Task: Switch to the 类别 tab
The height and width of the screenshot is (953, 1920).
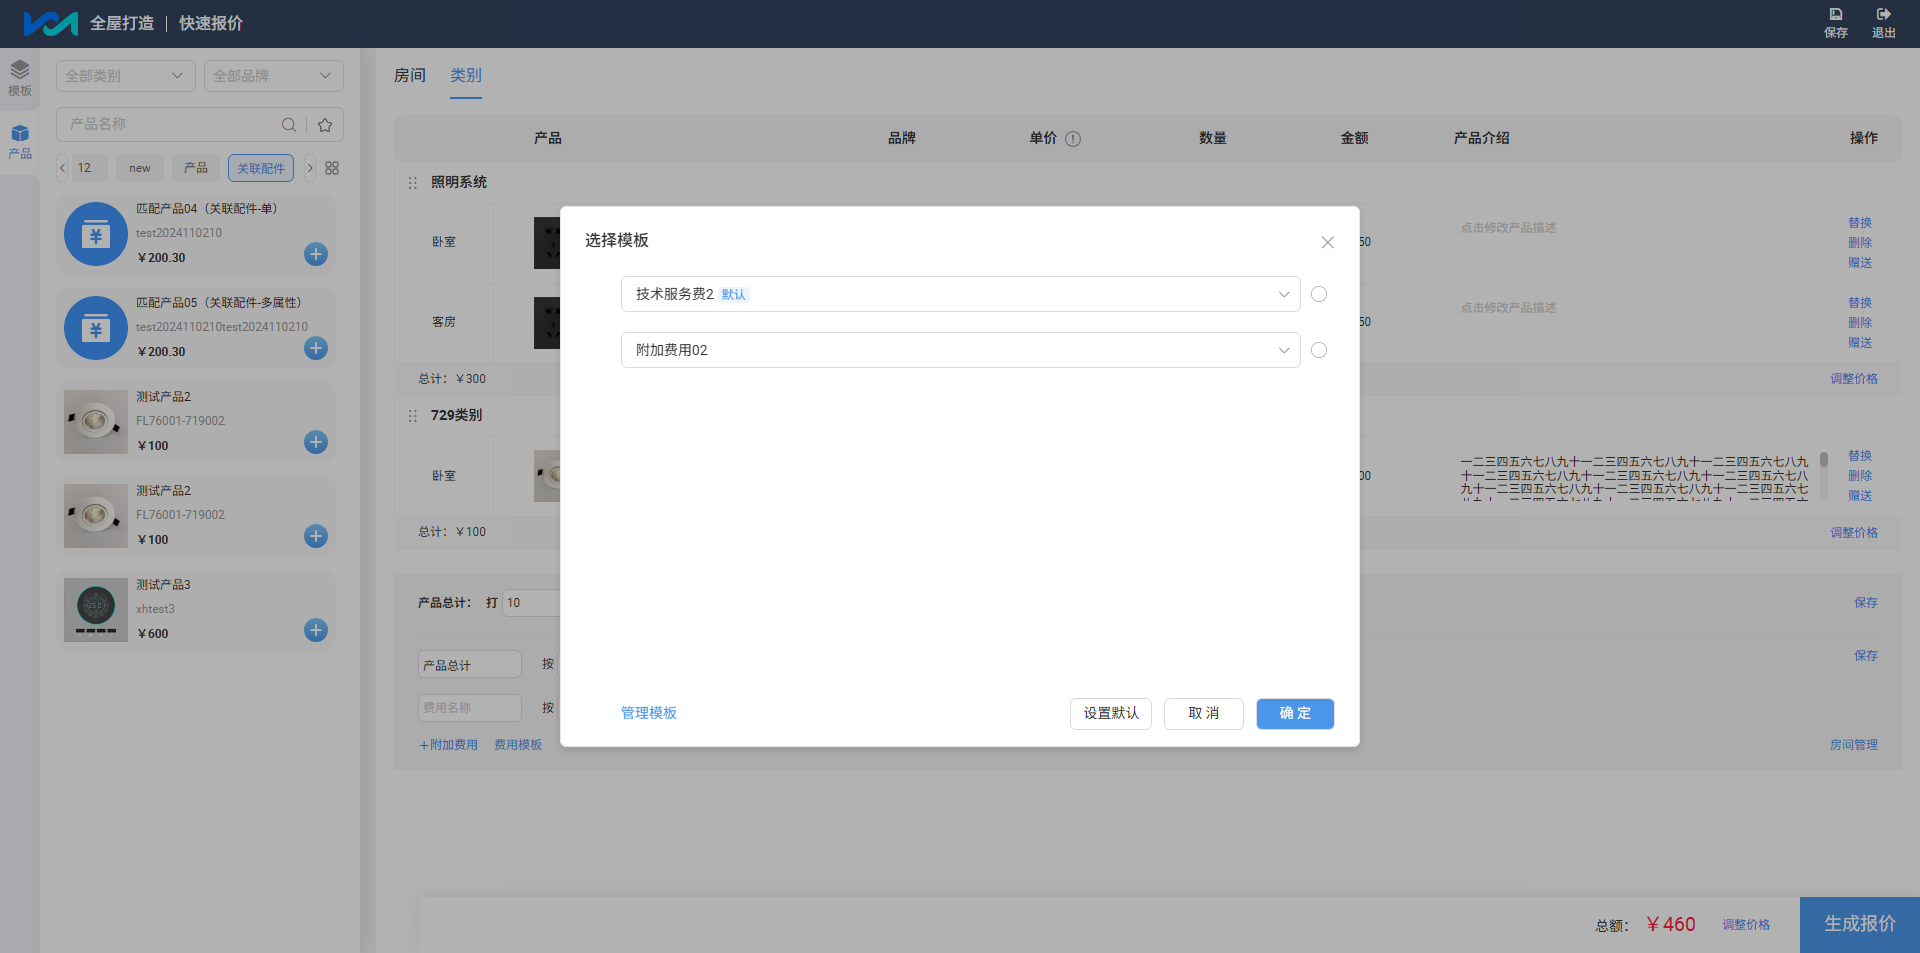Action: [x=466, y=75]
